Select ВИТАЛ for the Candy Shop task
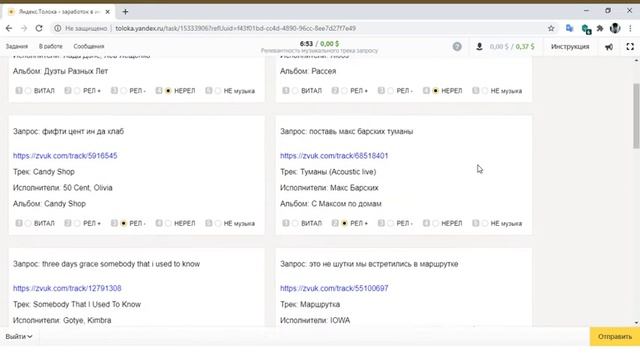Screen dimensions: 640x360 click(x=28, y=223)
